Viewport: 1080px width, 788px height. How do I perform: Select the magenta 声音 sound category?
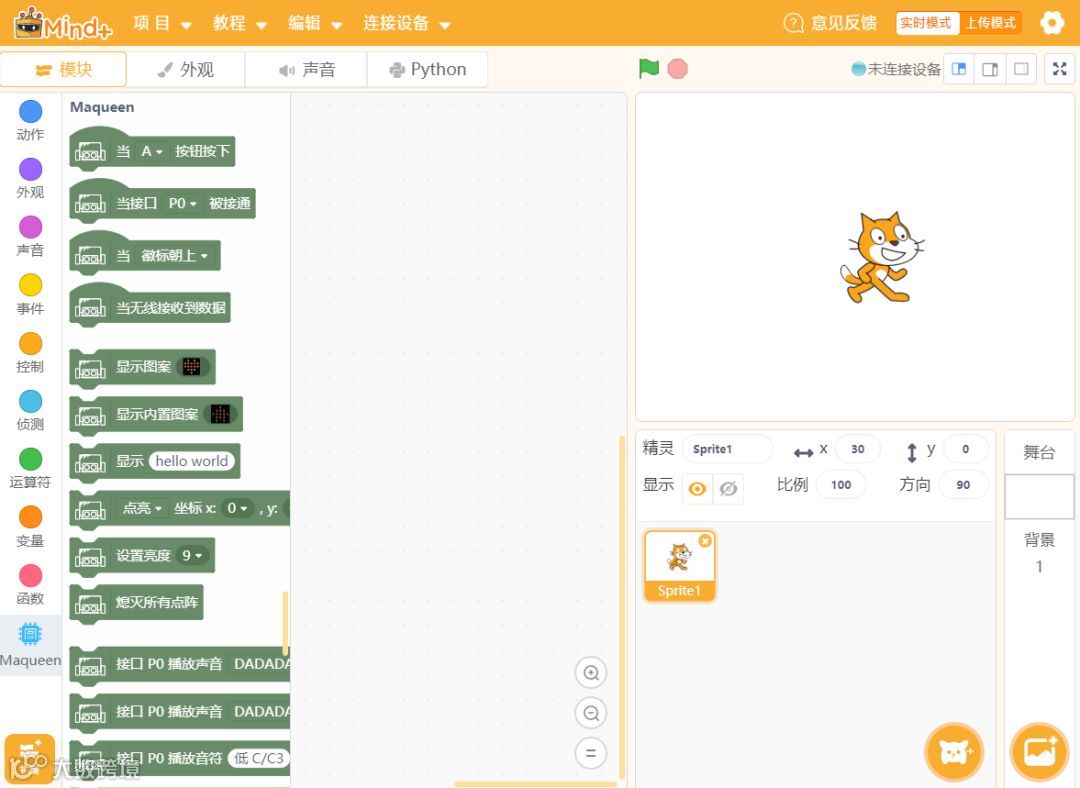point(30,236)
